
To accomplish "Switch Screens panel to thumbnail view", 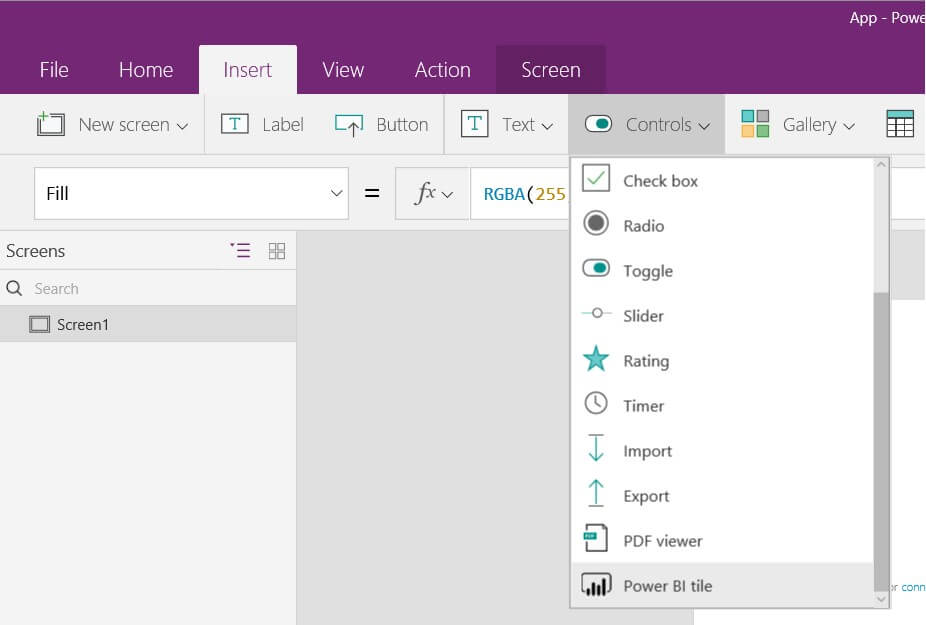I will [277, 251].
